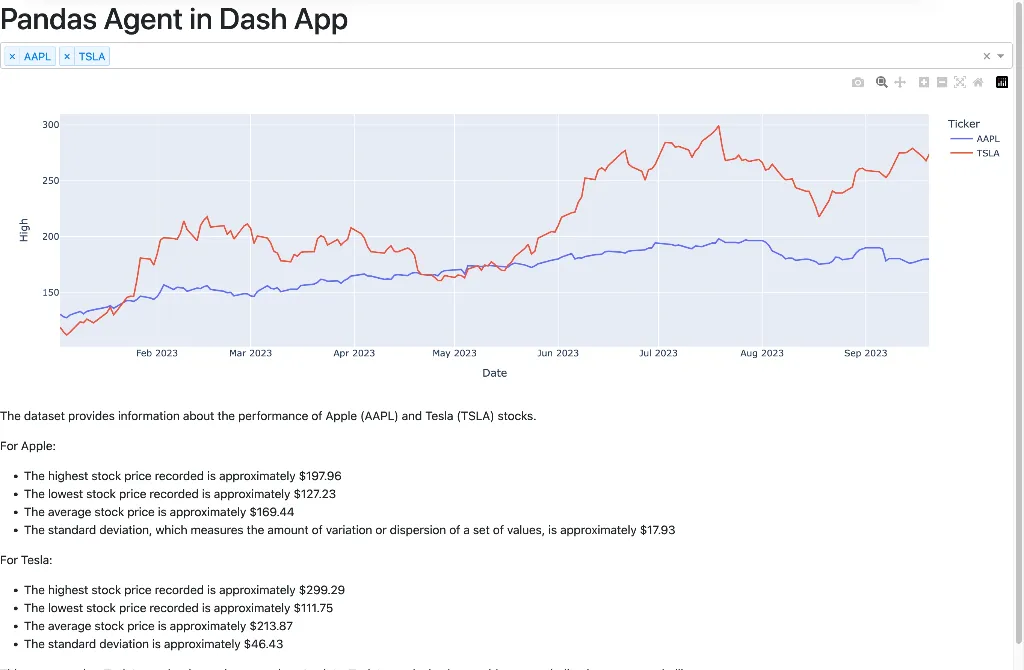Open the Plotly logo link icon
This screenshot has width=1024, height=670.
pyautogui.click(x=1002, y=82)
